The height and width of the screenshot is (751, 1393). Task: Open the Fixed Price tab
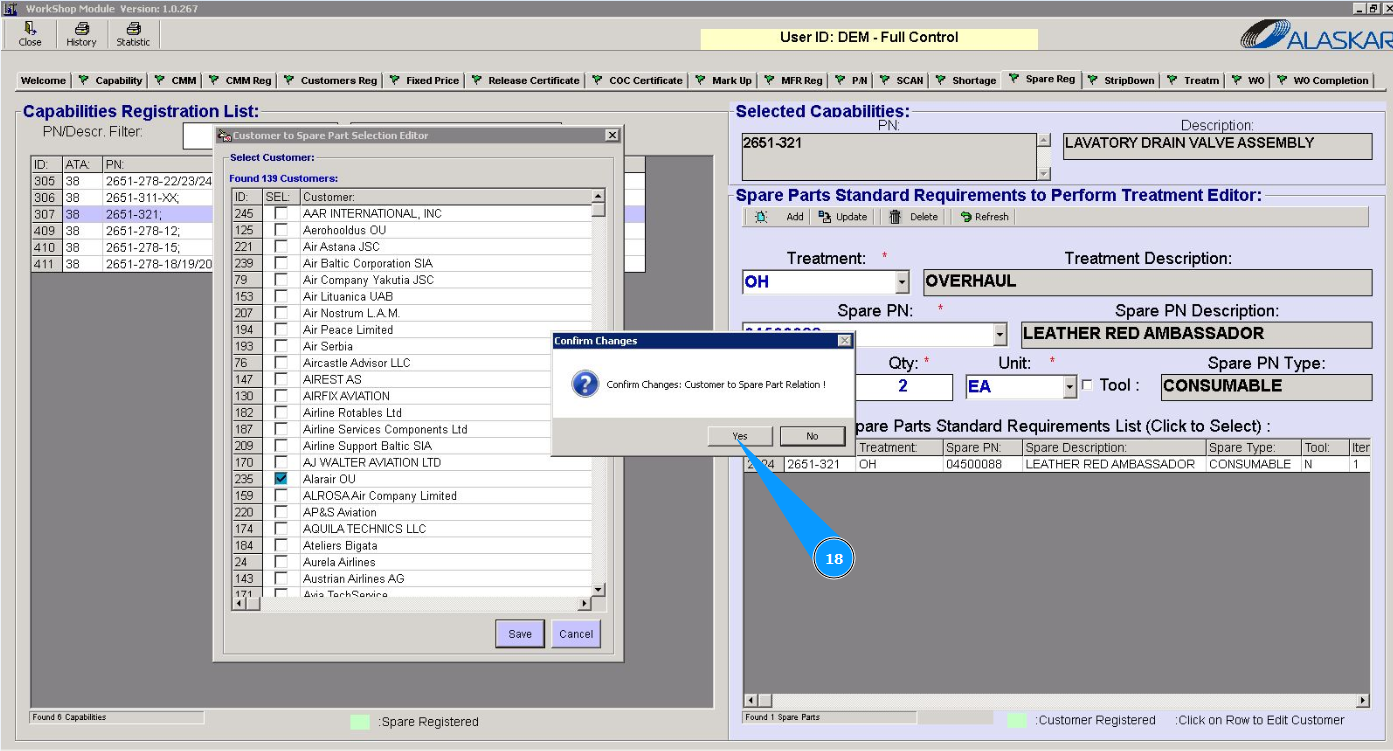[425, 81]
